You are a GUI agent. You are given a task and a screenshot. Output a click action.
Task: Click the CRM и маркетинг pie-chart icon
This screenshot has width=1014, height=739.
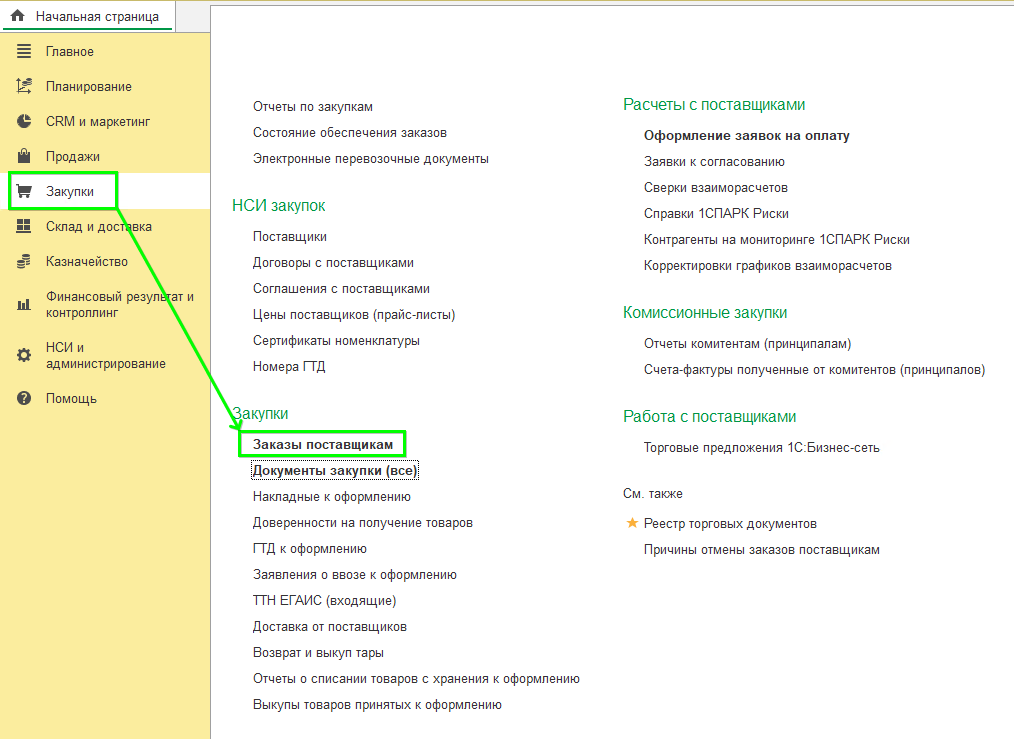tap(23, 121)
